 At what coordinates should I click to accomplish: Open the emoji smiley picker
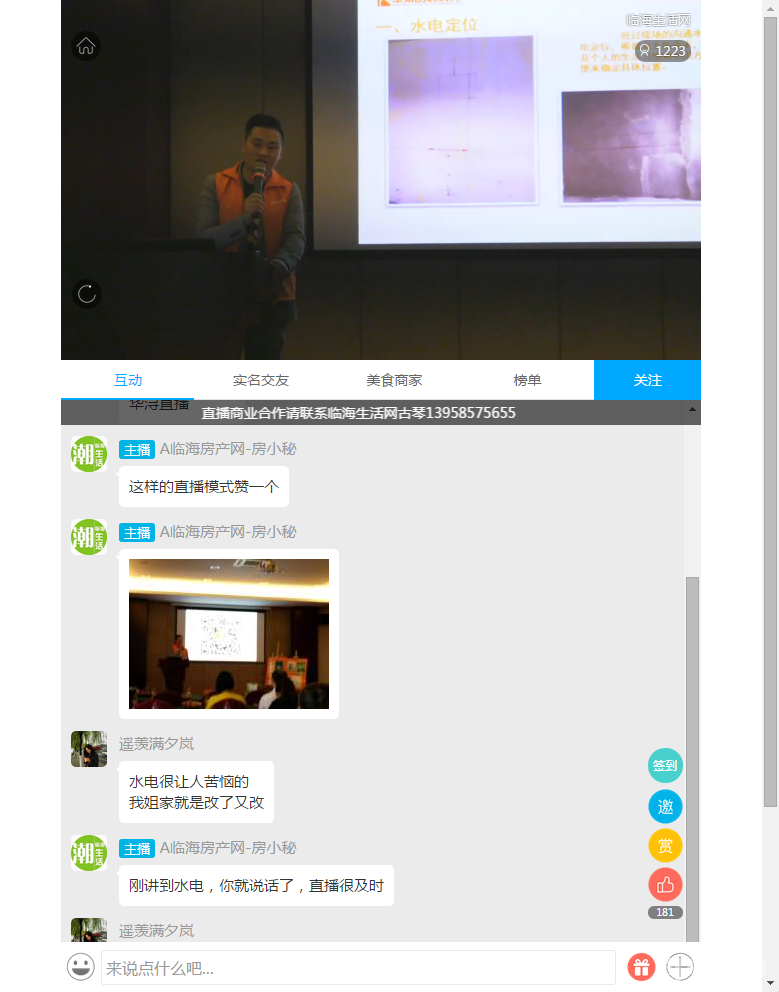pyautogui.click(x=81, y=967)
